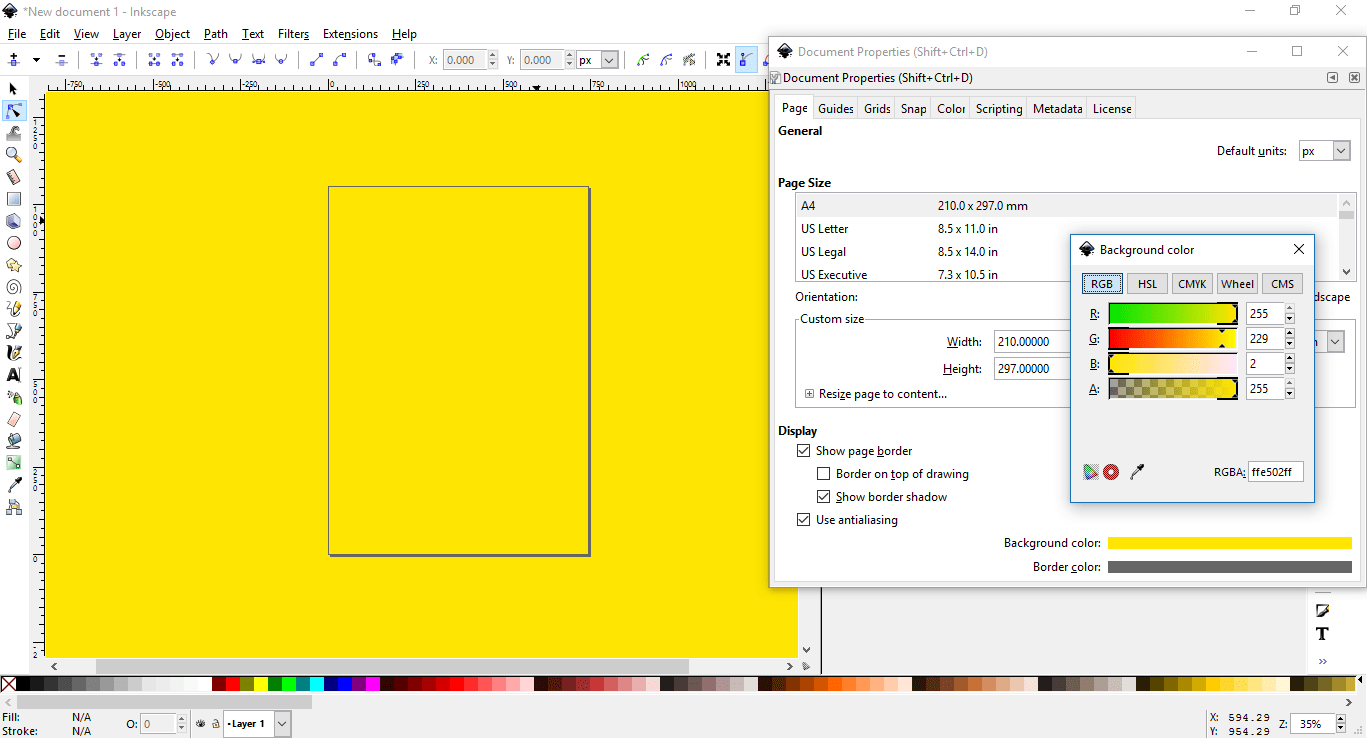Select the Rectangle tool

pyautogui.click(x=14, y=198)
